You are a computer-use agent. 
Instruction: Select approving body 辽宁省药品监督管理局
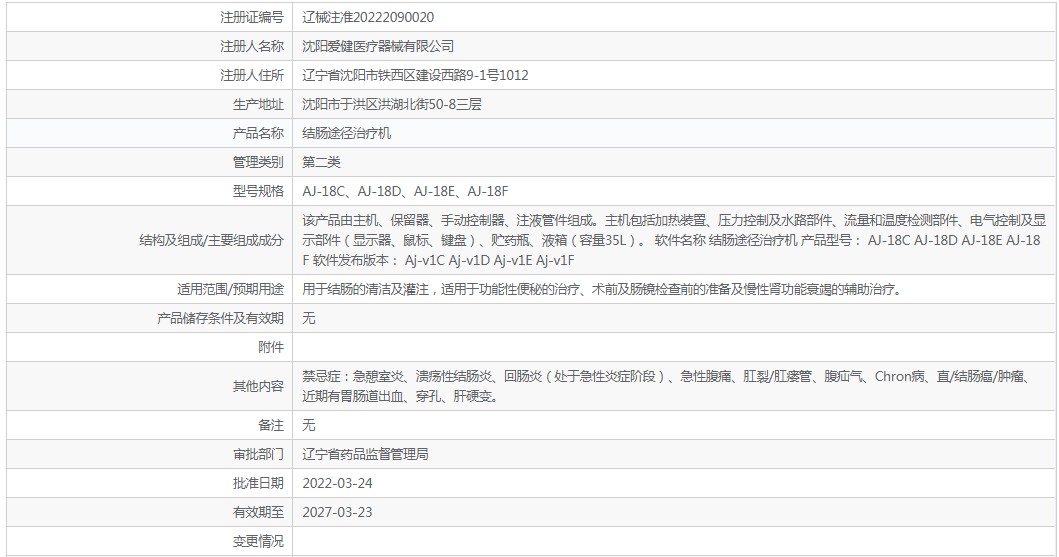tap(365, 454)
